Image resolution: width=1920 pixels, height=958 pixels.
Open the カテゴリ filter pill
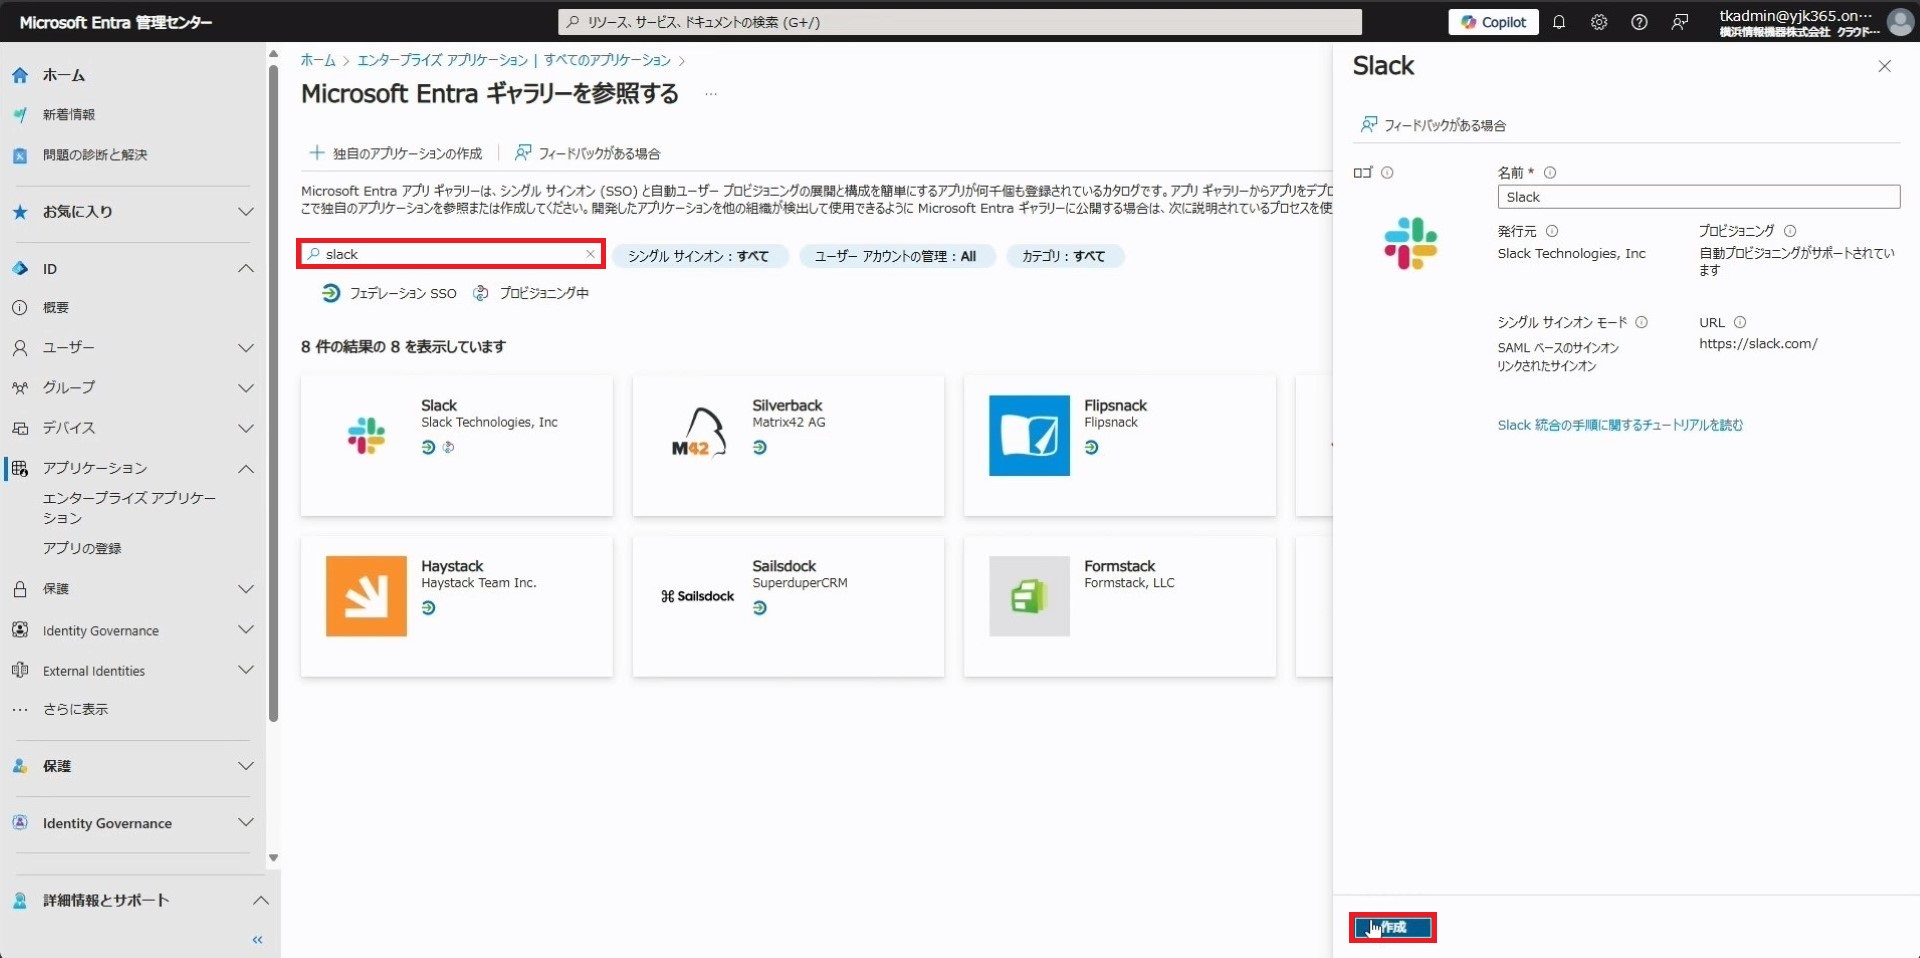pos(1064,256)
